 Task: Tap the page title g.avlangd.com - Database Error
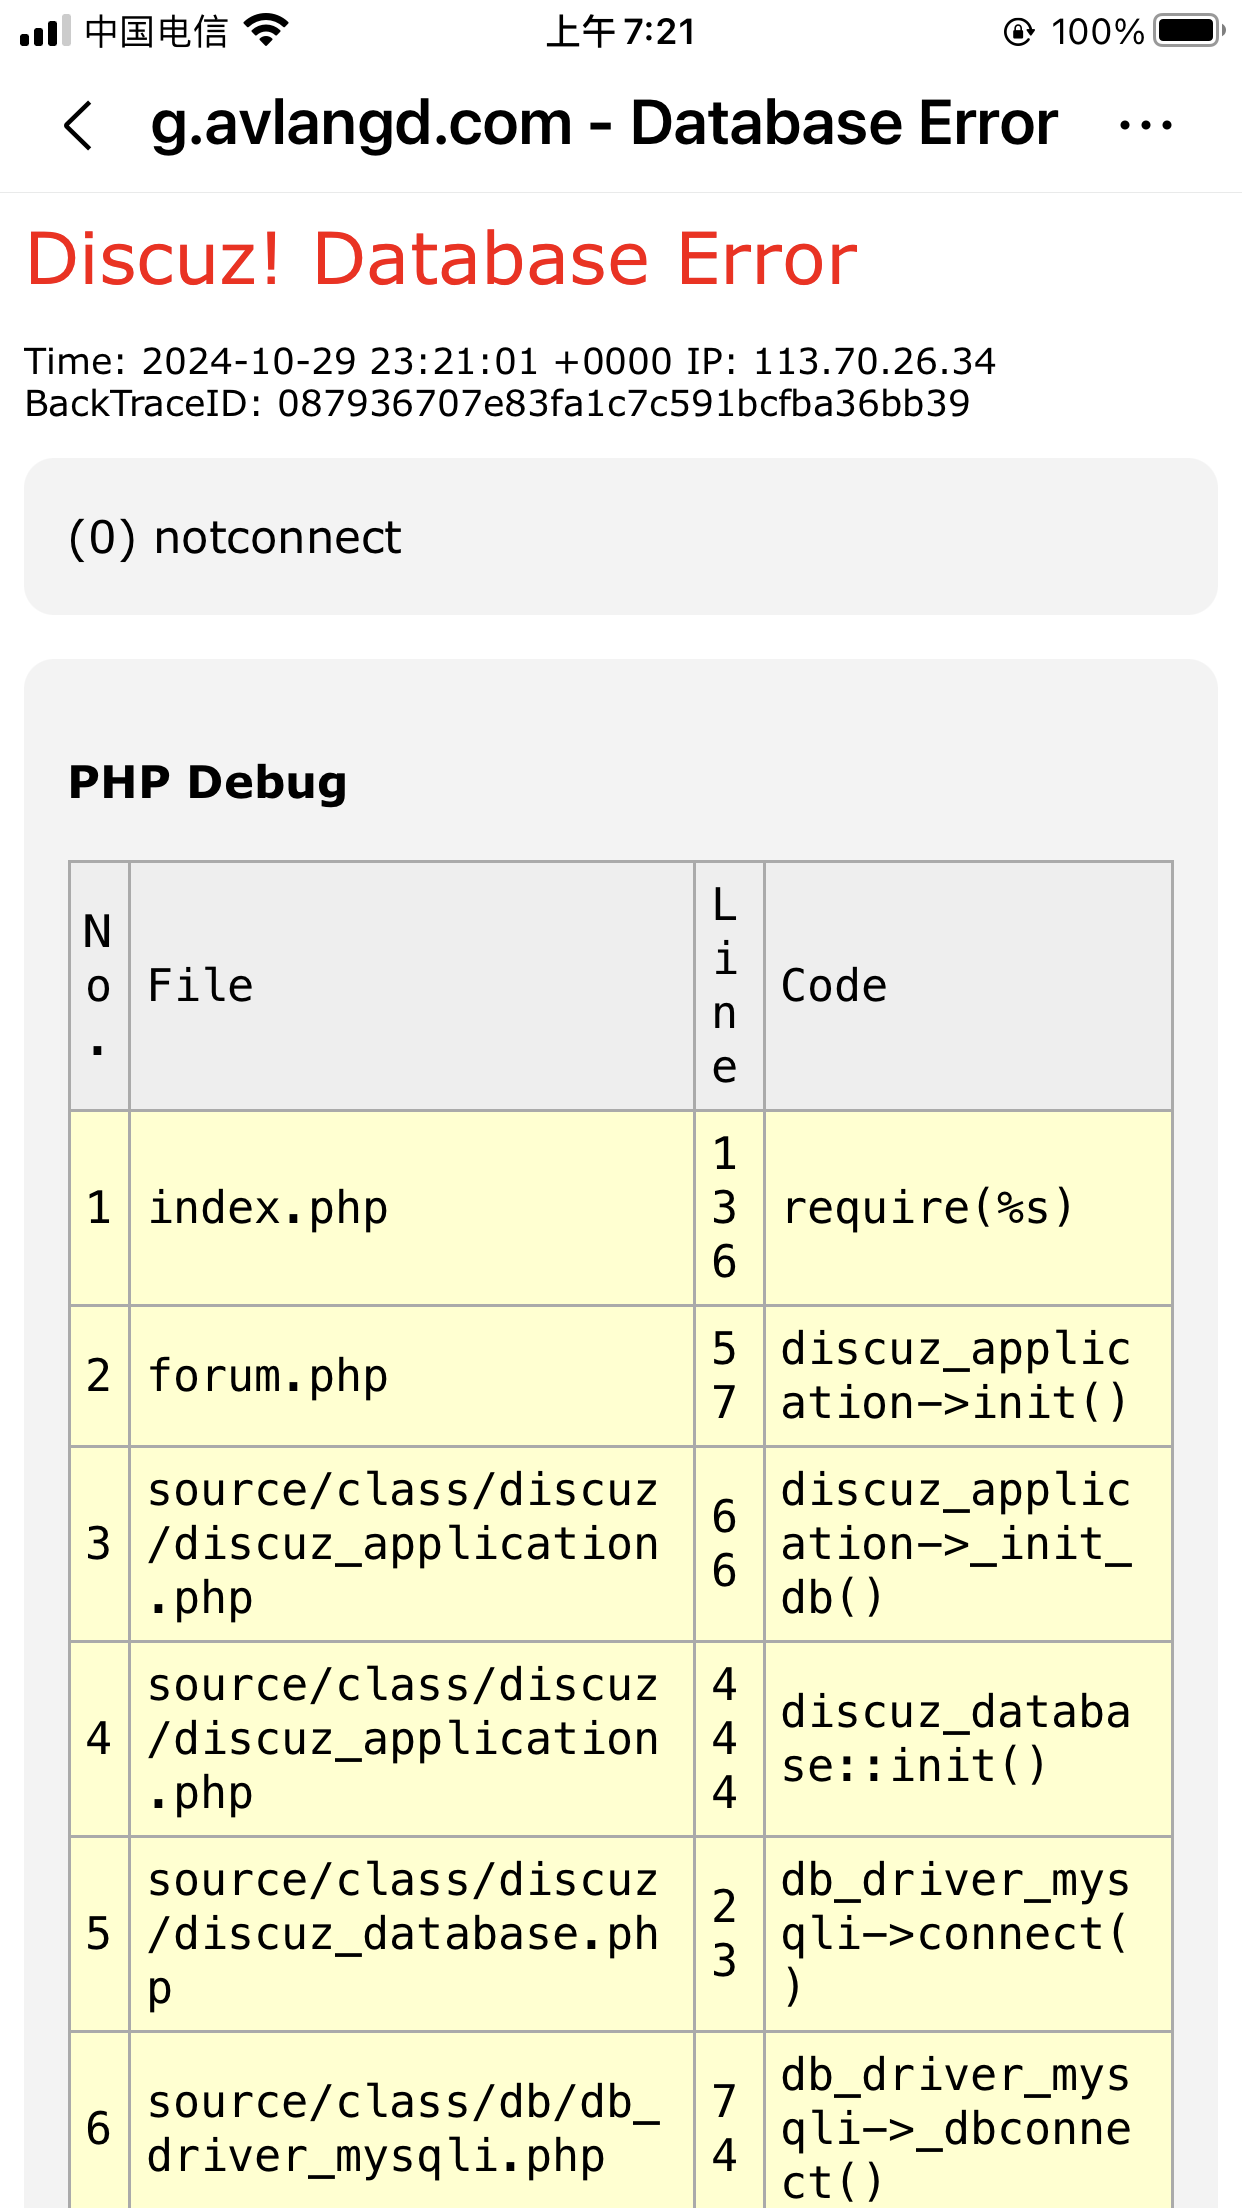coord(604,124)
